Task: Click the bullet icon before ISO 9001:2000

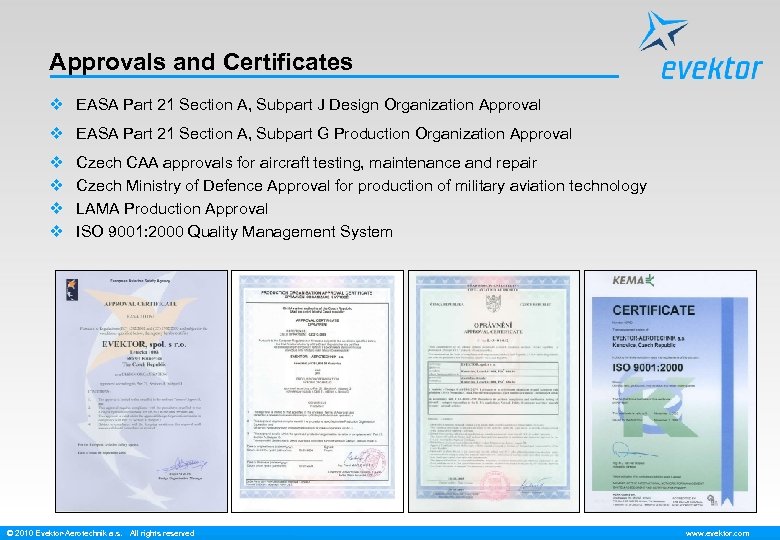Action: pyautogui.click(x=57, y=231)
